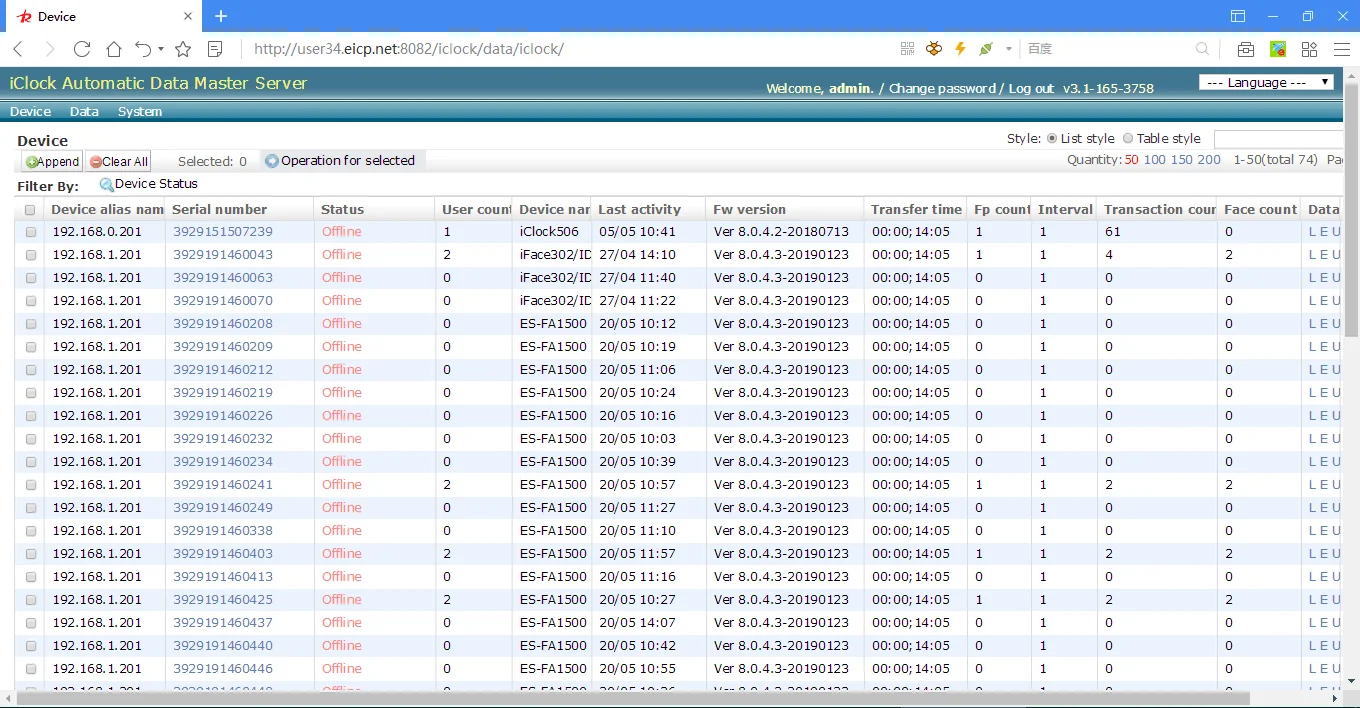Viewport: 1360px width, 708px height.
Task: Tick the select-all checkbox in table header
Action: tap(30, 210)
